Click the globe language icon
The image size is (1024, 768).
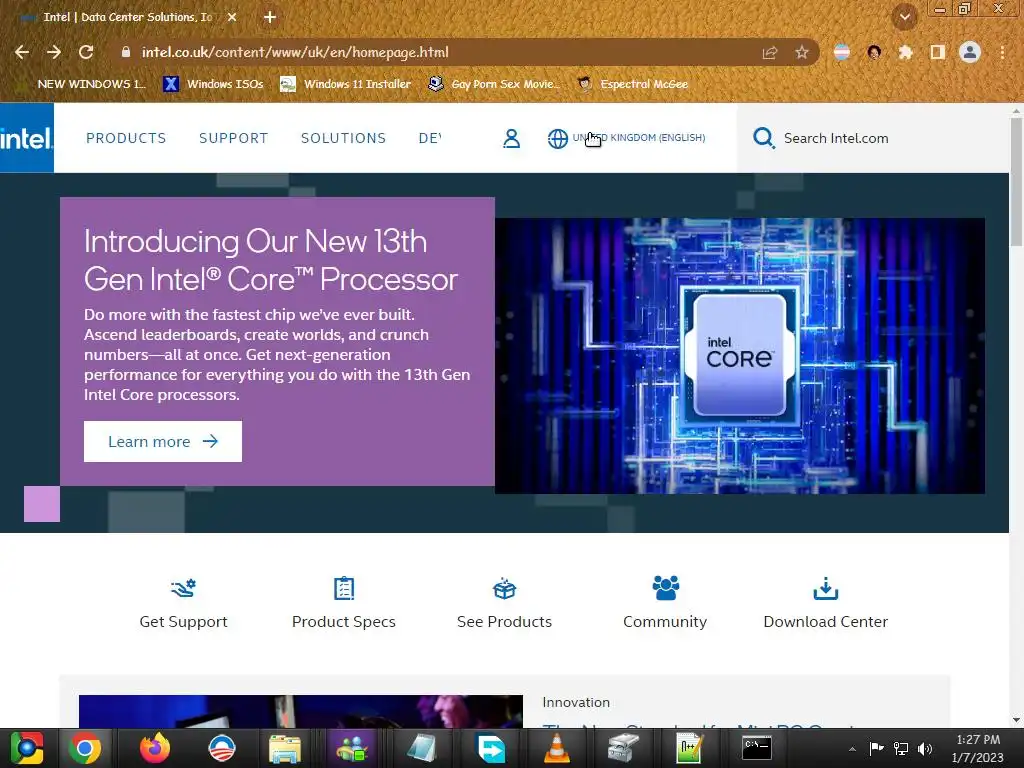pos(558,138)
